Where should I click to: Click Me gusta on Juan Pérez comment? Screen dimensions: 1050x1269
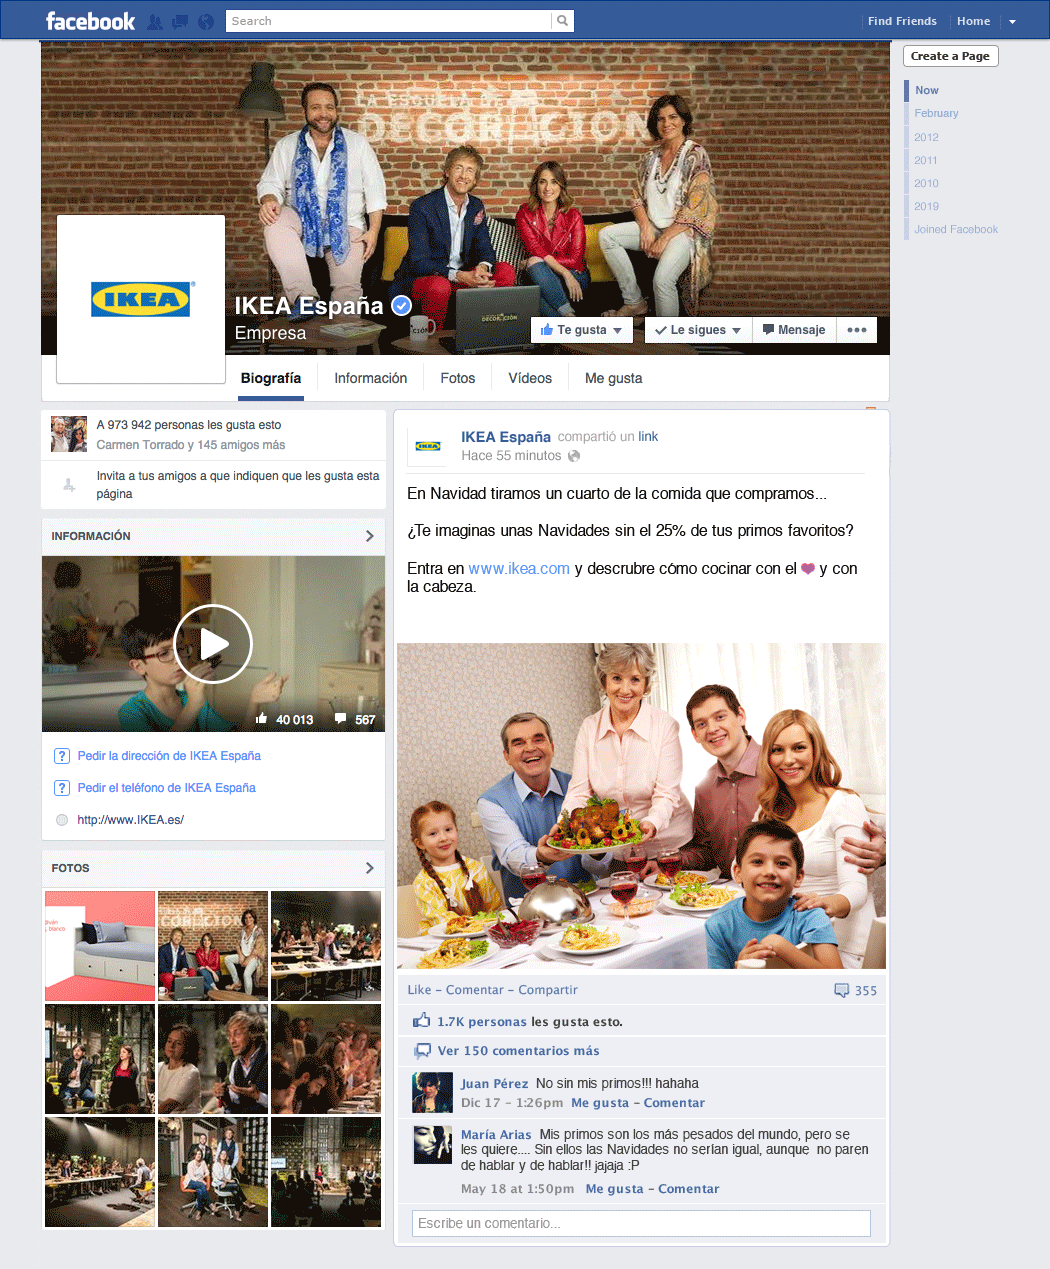click(x=600, y=1103)
